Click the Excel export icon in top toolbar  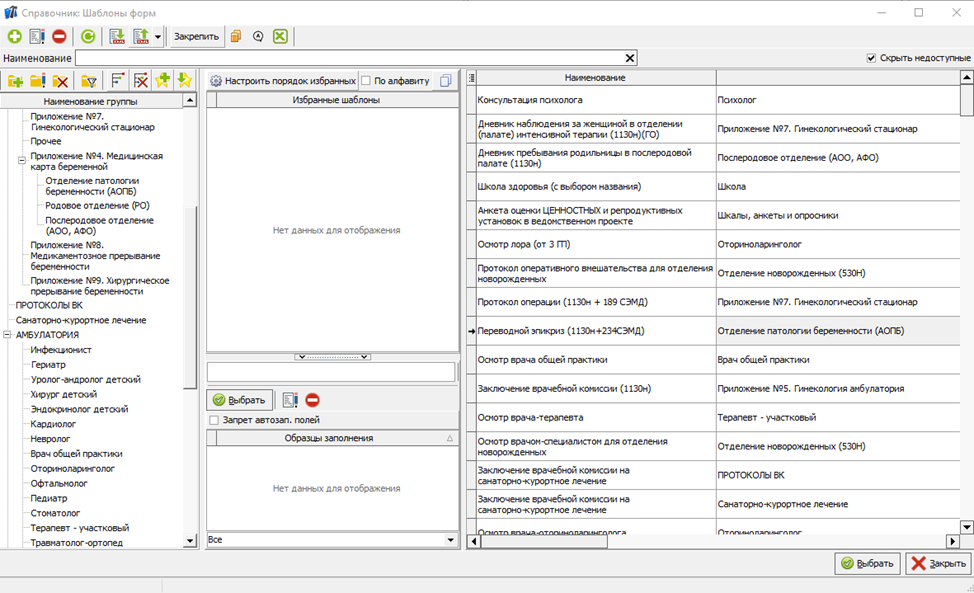coord(280,37)
